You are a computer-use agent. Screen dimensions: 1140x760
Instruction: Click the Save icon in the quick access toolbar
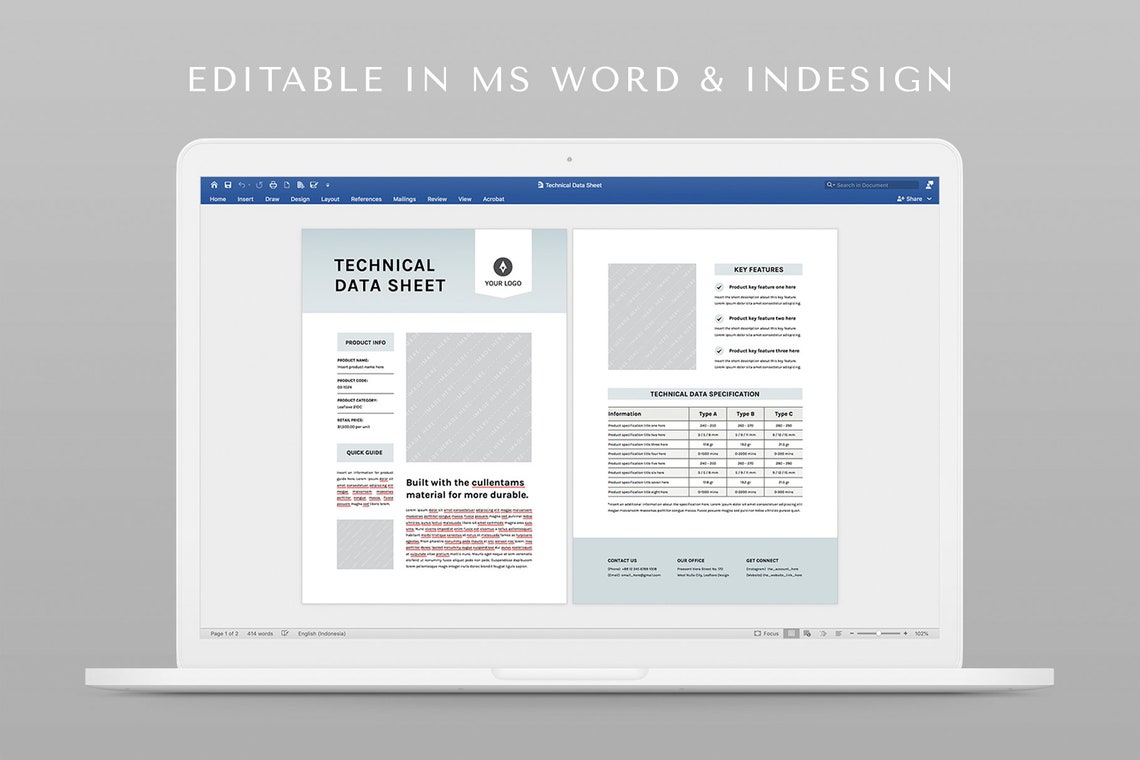227,185
